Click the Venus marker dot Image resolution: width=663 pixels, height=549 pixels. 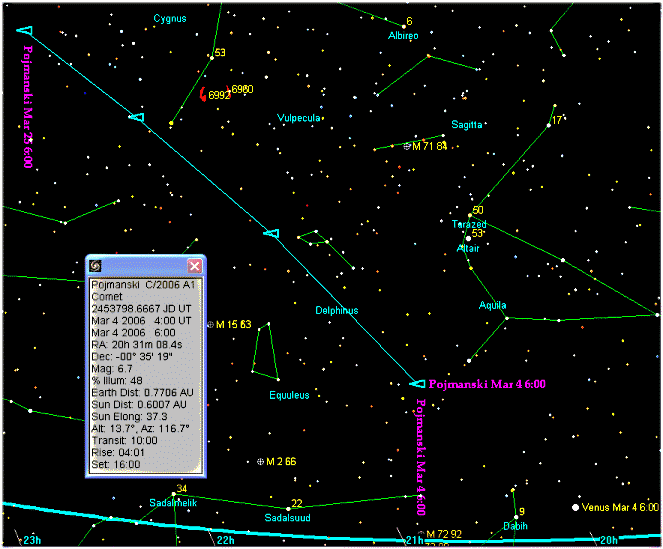[x=575, y=508]
